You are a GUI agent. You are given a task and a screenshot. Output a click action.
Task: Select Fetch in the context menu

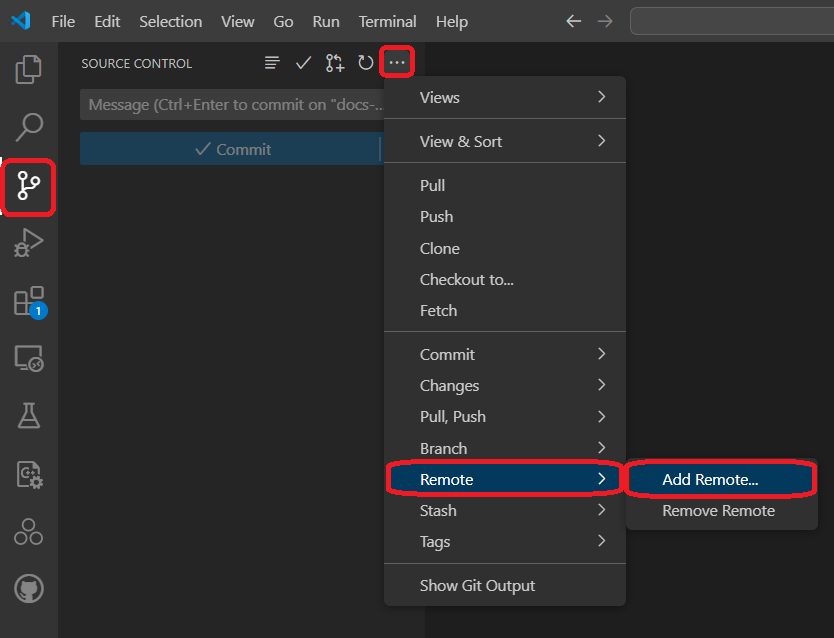point(438,310)
